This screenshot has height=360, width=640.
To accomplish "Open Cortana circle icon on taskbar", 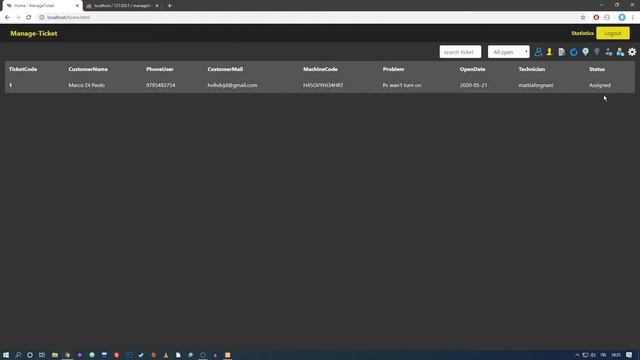I will [30, 355].
